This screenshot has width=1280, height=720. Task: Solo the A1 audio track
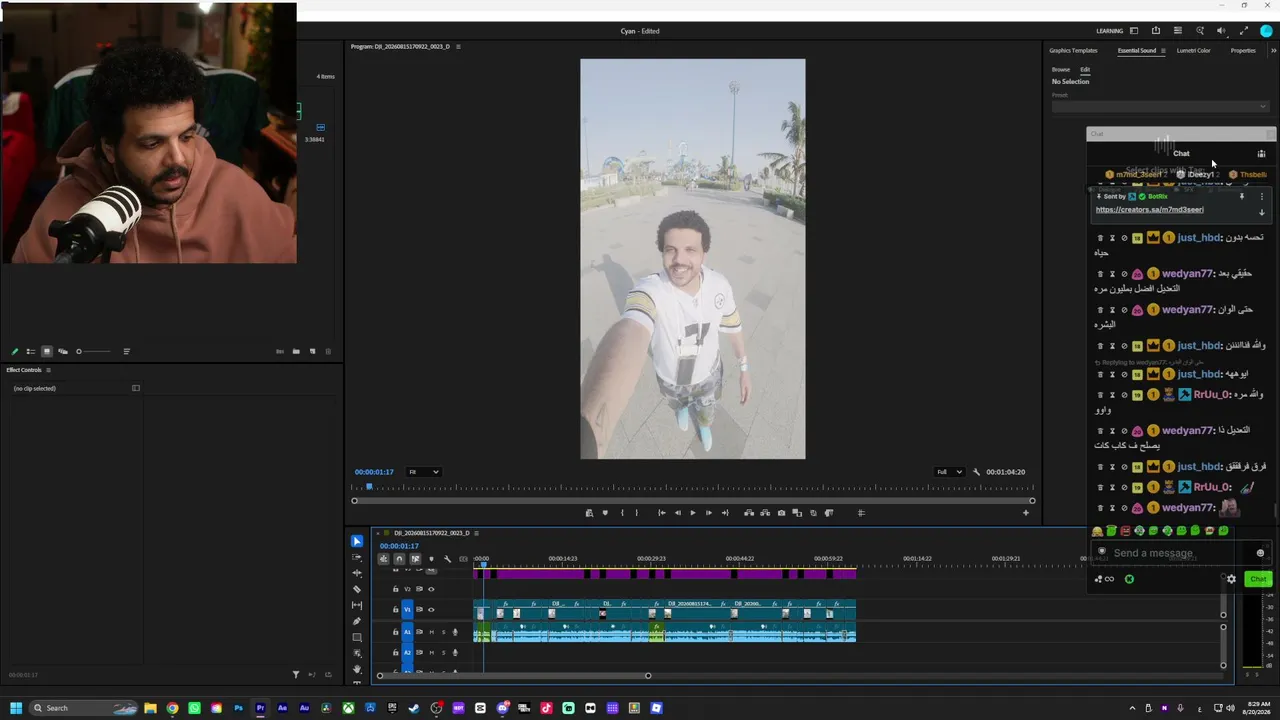tap(443, 632)
